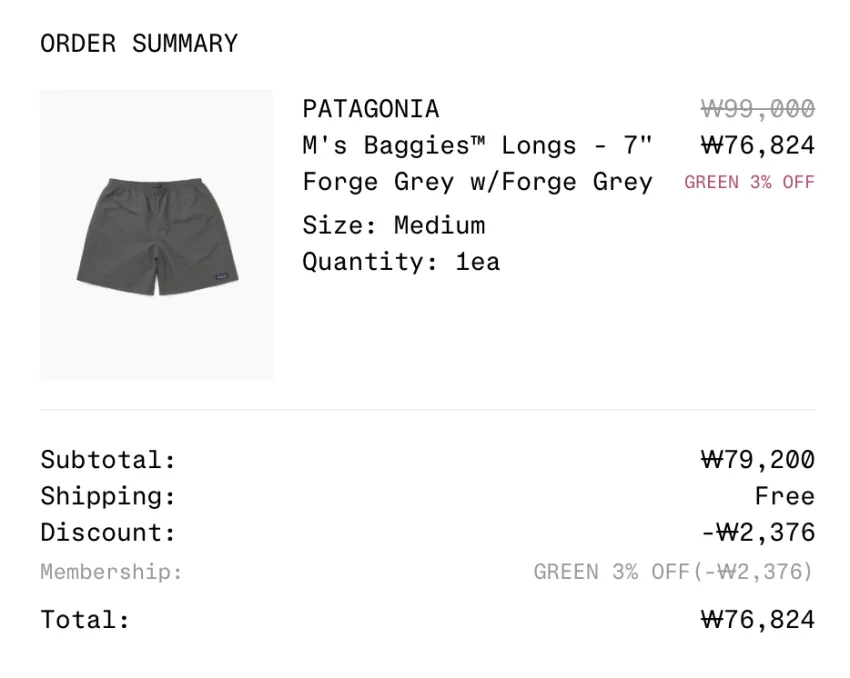
Task: Click the item's discounted price of ₩76,824
Action: pyautogui.click(x=758, y=145)
